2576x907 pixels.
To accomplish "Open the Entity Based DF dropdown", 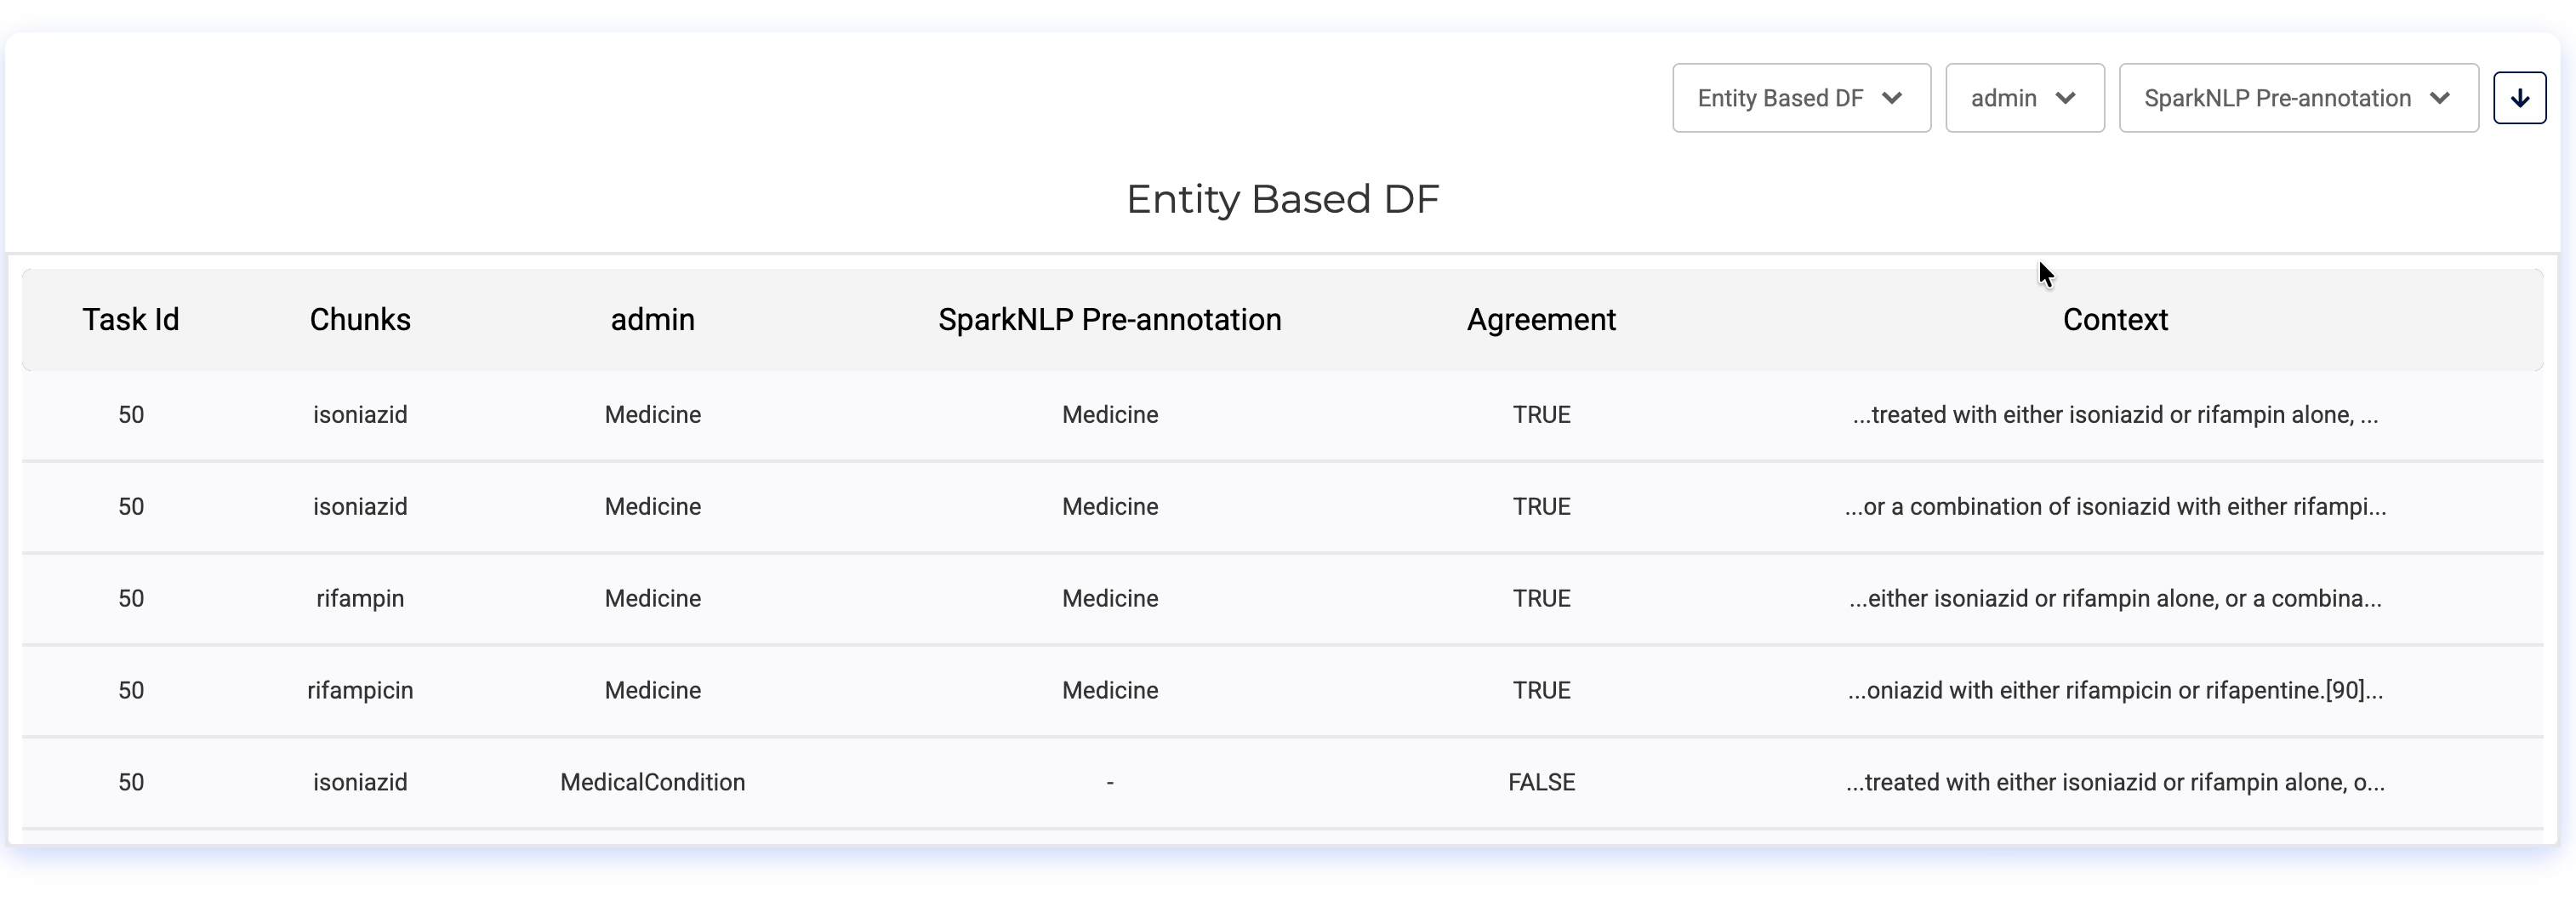I will (x=1800, y=98).
